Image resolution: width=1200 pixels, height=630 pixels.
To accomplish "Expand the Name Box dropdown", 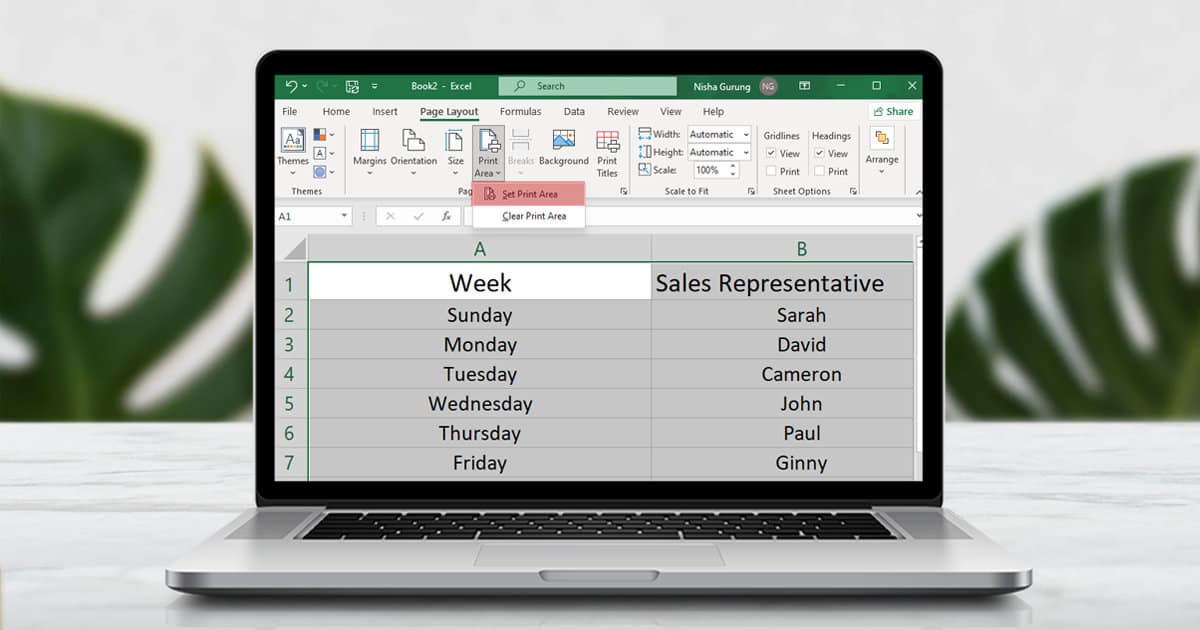I will pyautogui.click(x=344, y=215).
